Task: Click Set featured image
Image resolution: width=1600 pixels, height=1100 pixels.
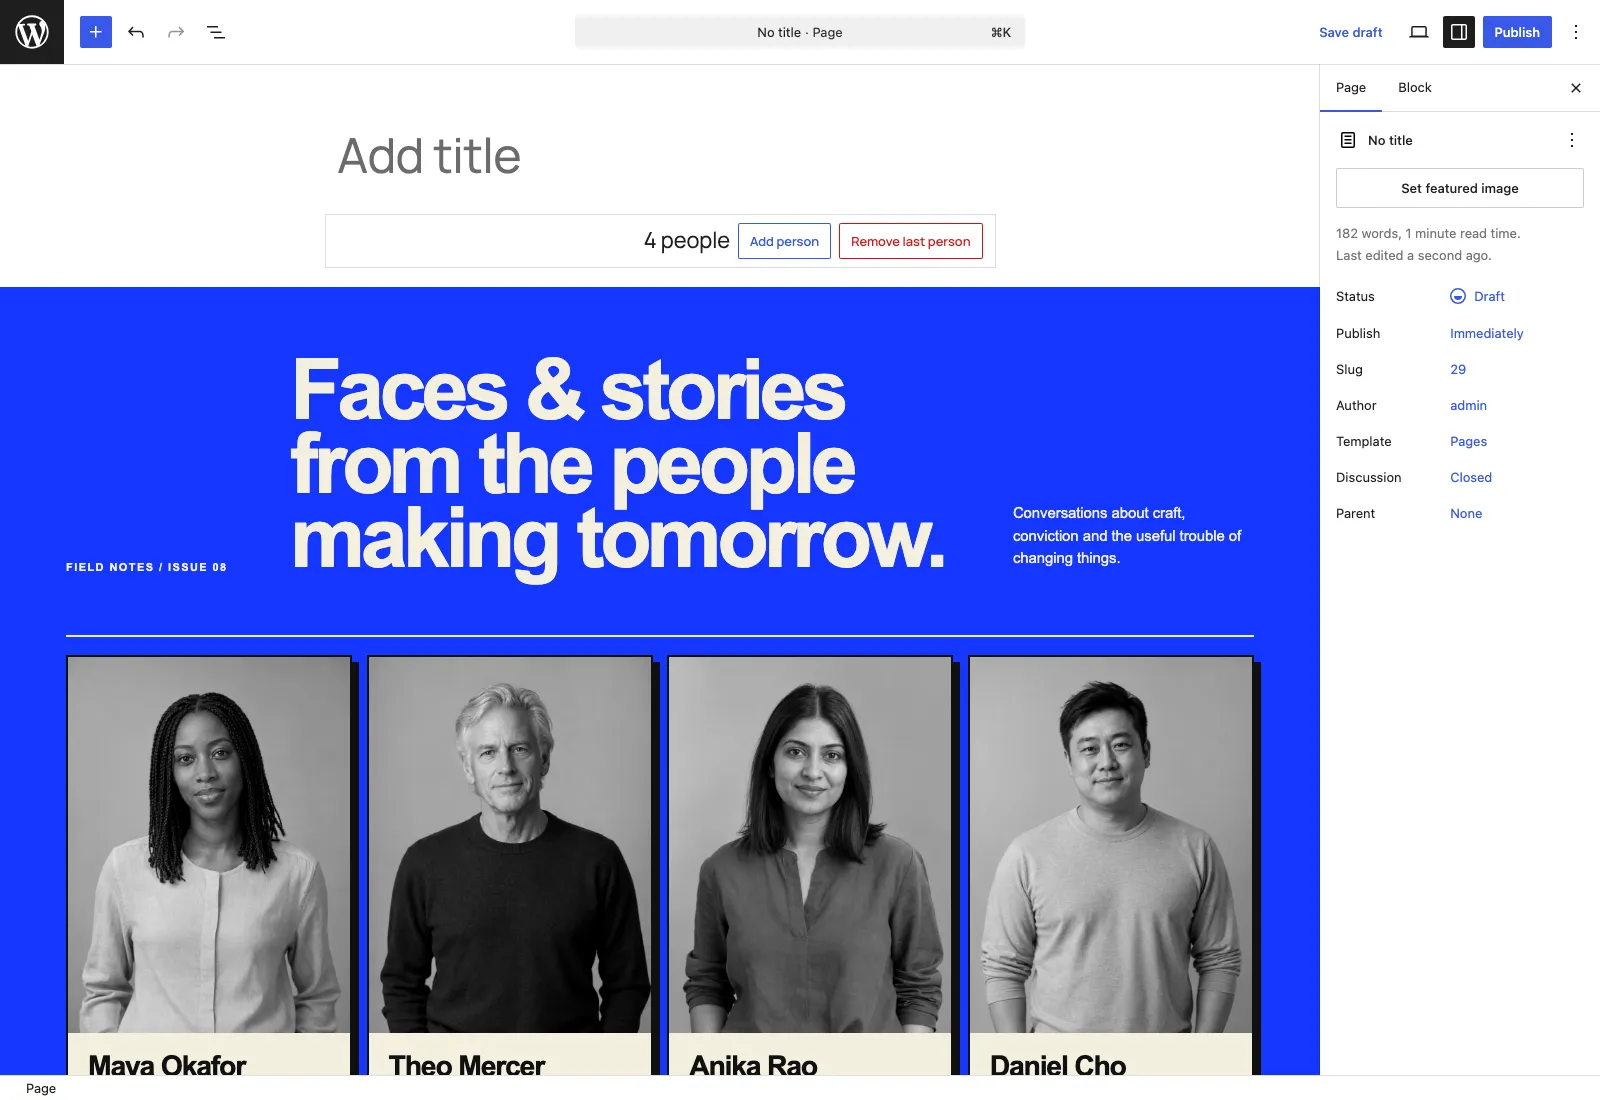Action: coord(1460,188)
